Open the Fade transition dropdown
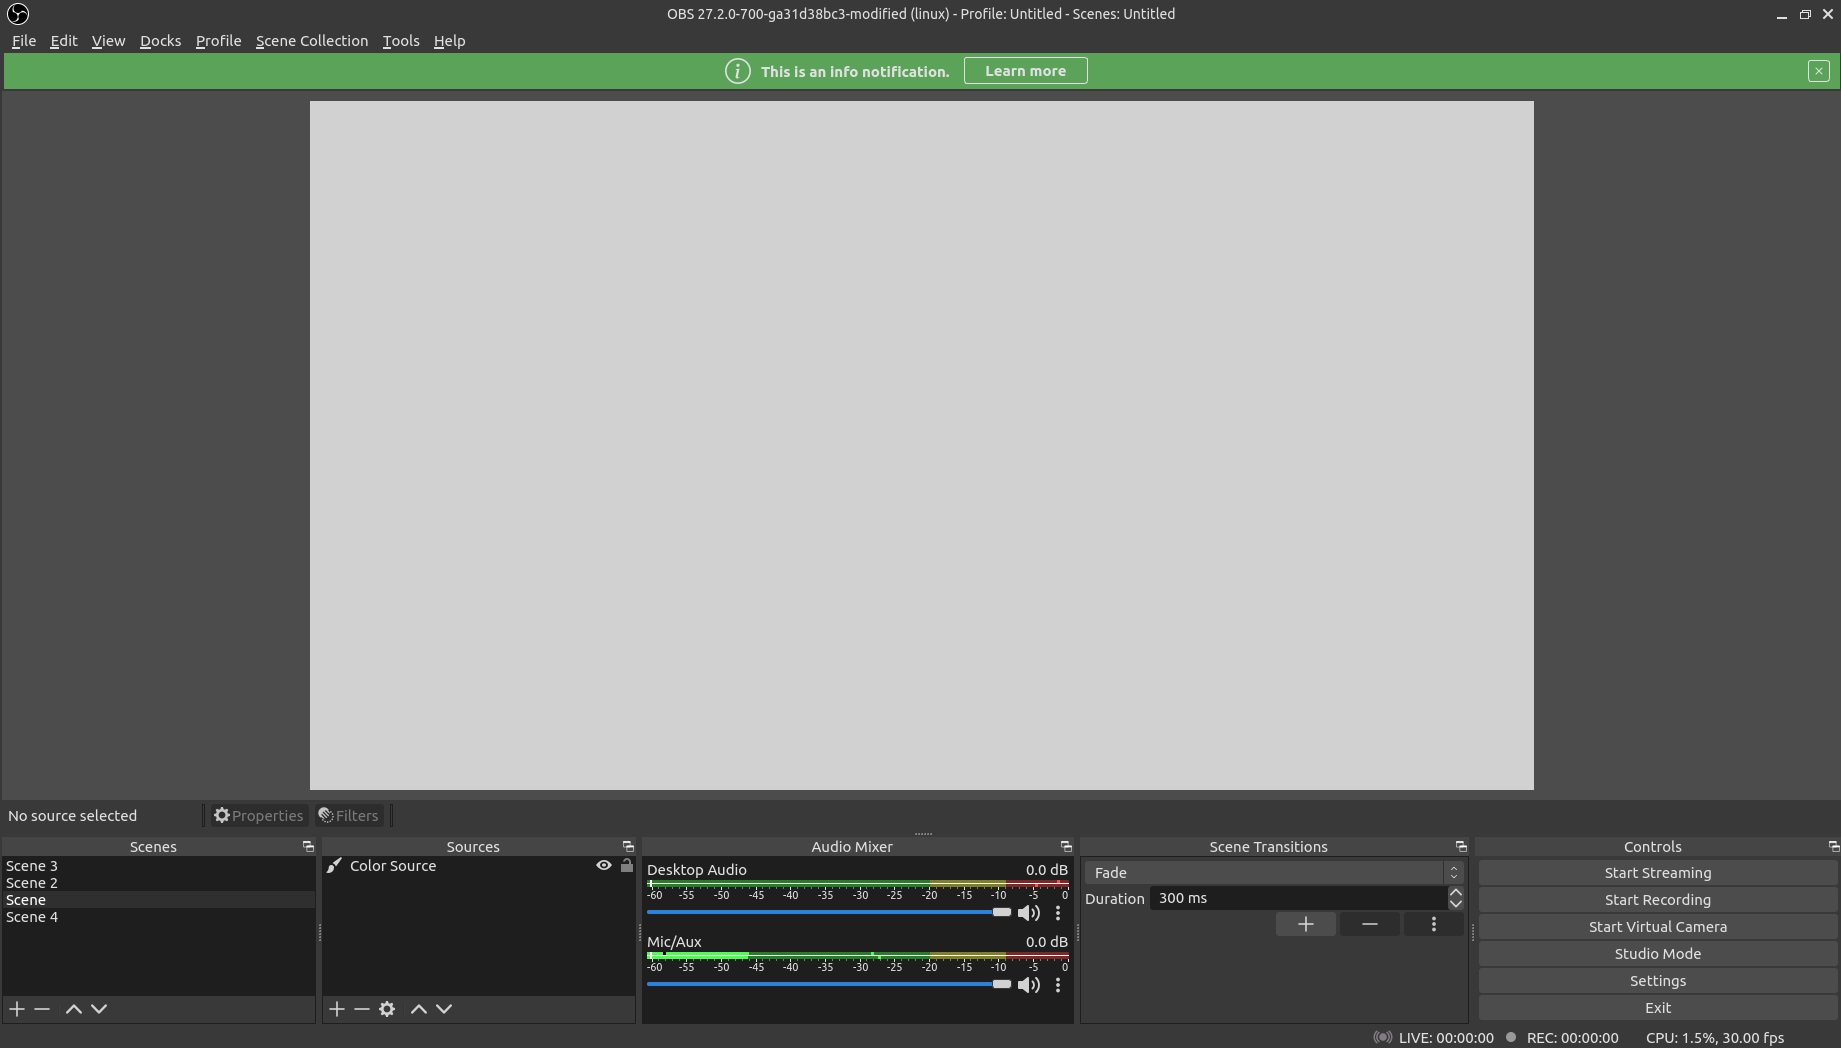Image resolution: width=1841 pixels, height=1048 pixels. (1272, 872)
